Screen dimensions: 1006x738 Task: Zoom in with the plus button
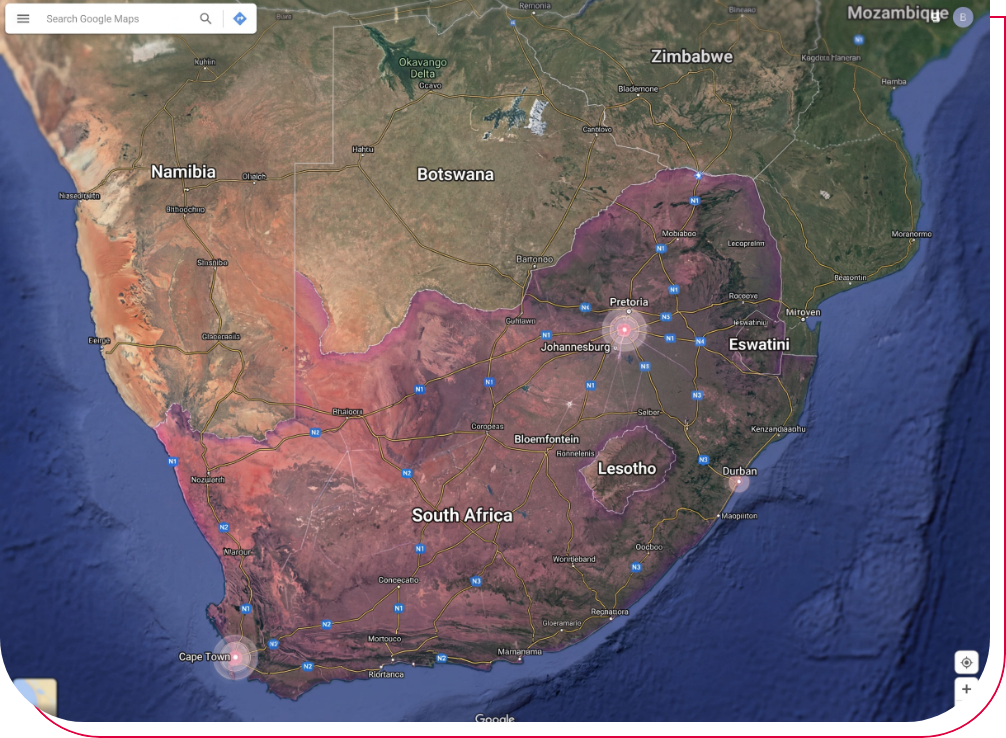(966, 690)
